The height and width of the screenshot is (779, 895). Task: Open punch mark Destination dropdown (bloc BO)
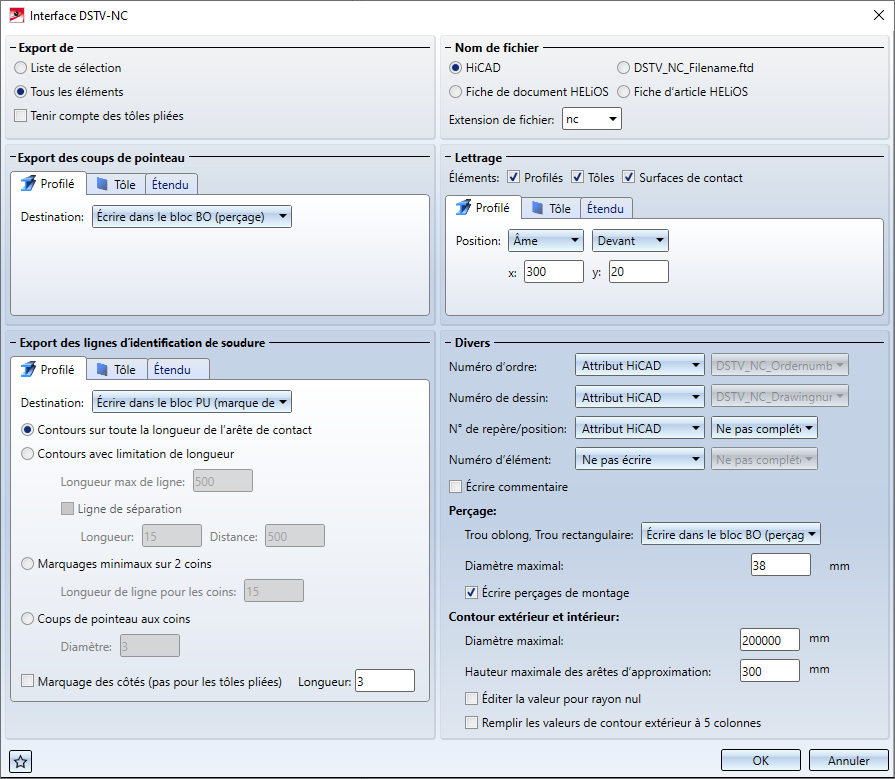point(192,217)
